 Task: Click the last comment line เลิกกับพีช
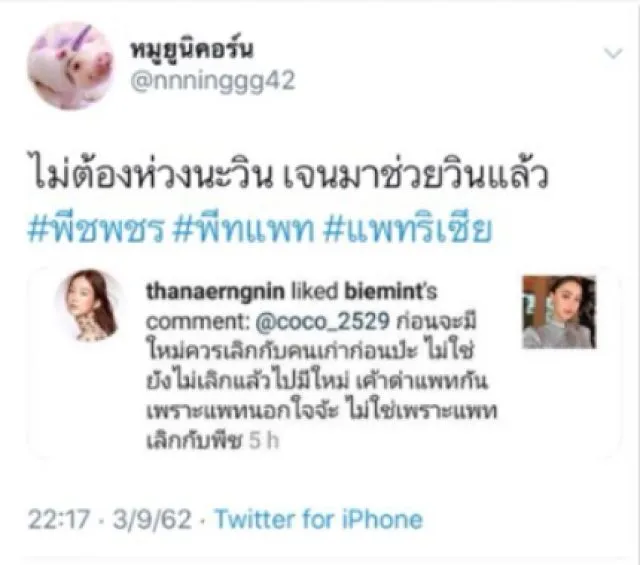(x=194, y=441)
